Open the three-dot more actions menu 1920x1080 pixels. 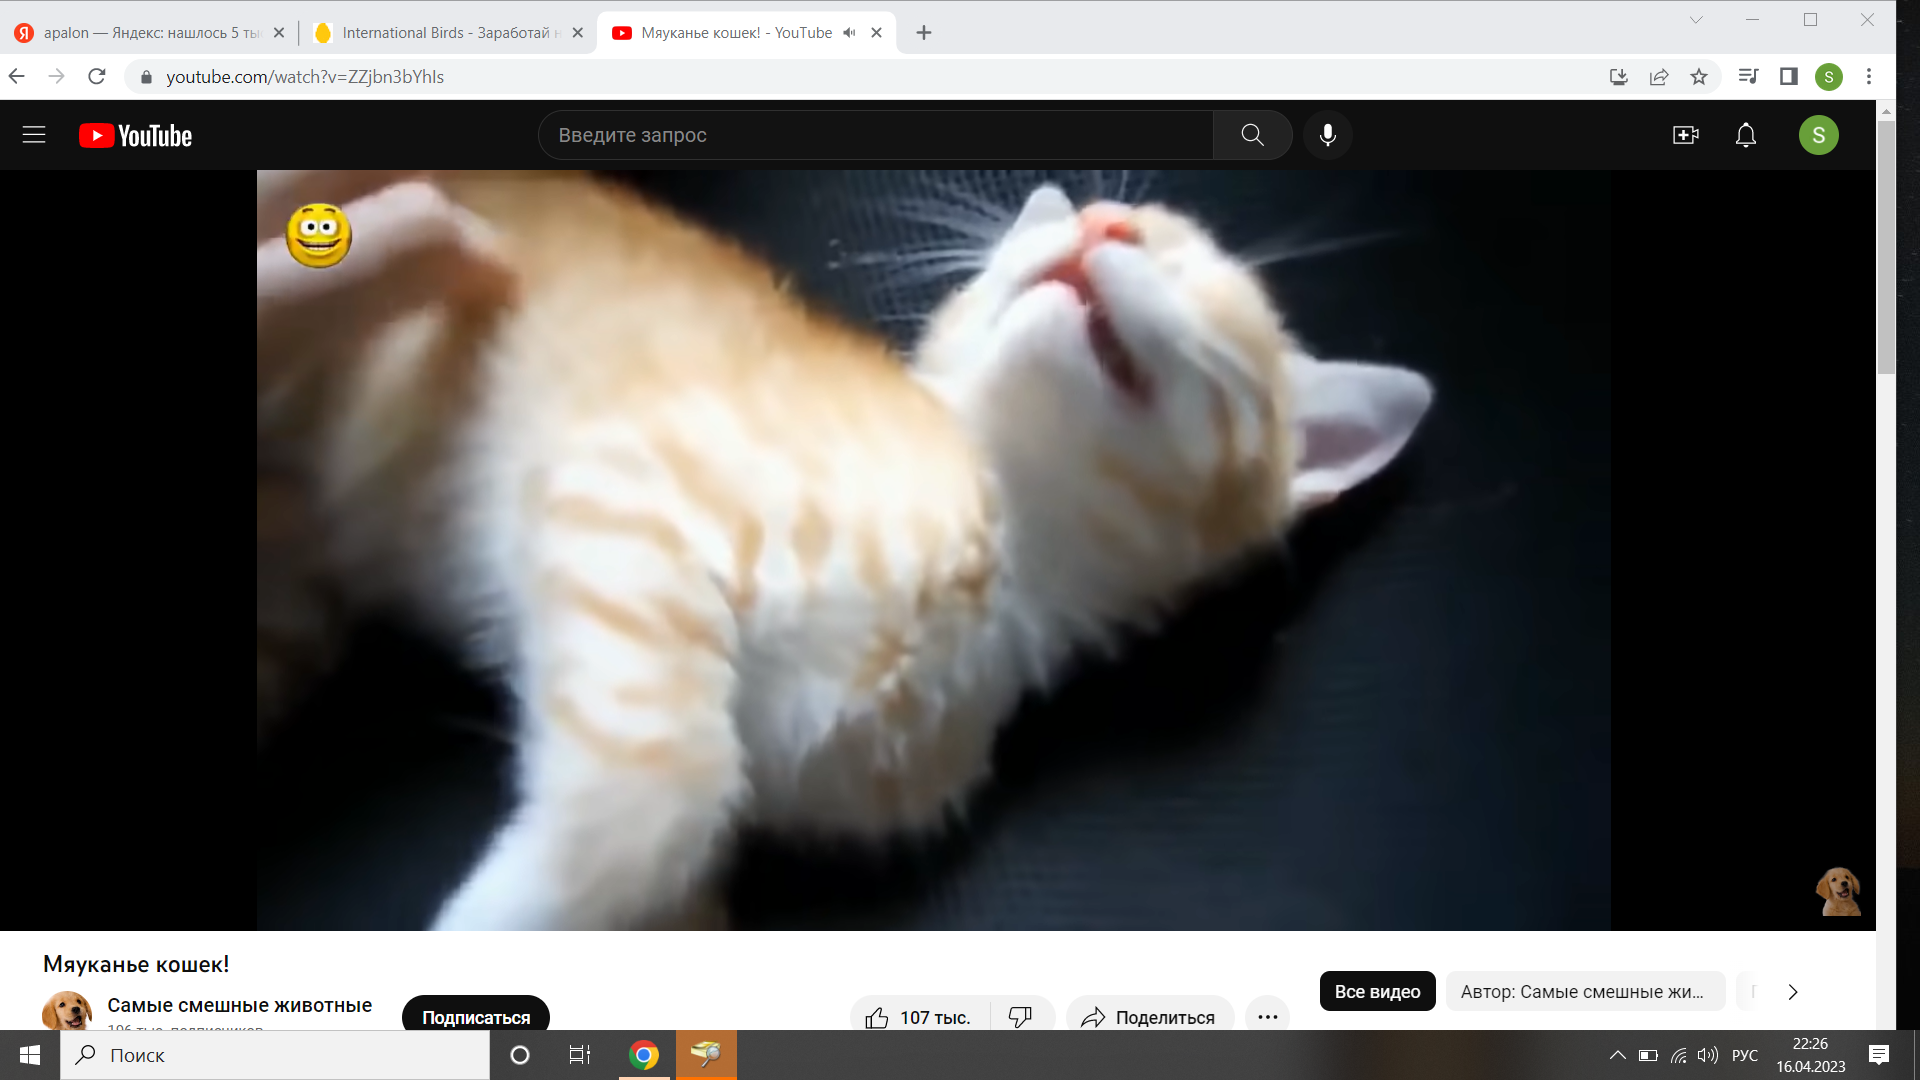(1268, 1017)
